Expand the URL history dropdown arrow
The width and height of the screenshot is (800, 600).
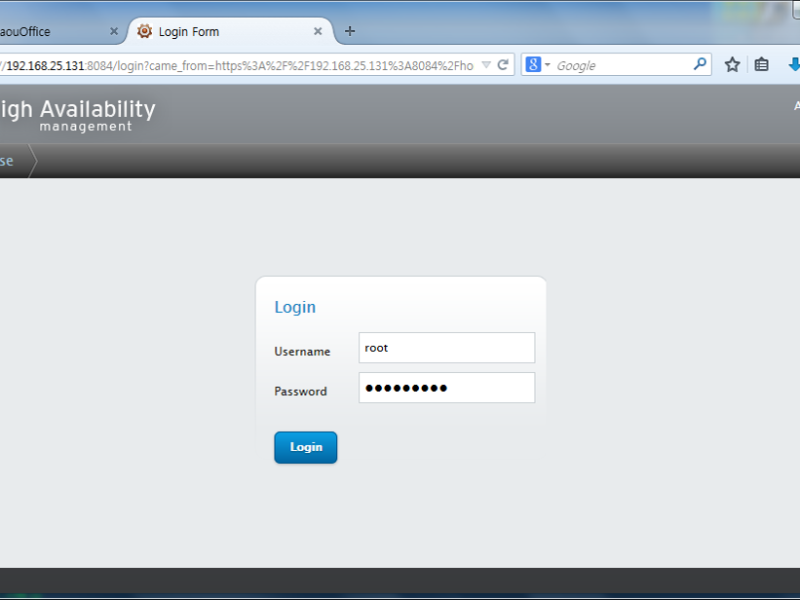(486, 65)
